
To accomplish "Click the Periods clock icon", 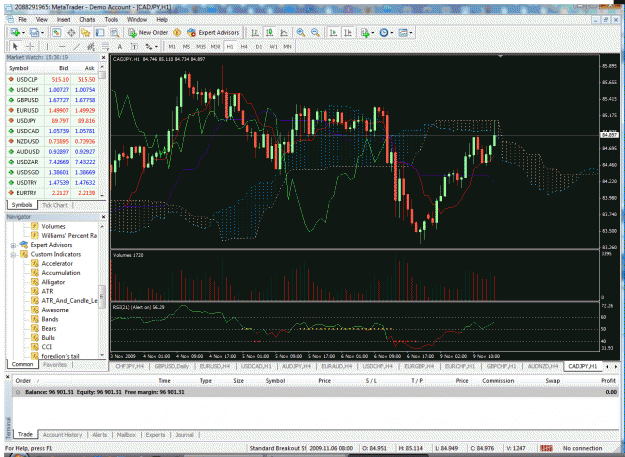I will click(384, 33).
